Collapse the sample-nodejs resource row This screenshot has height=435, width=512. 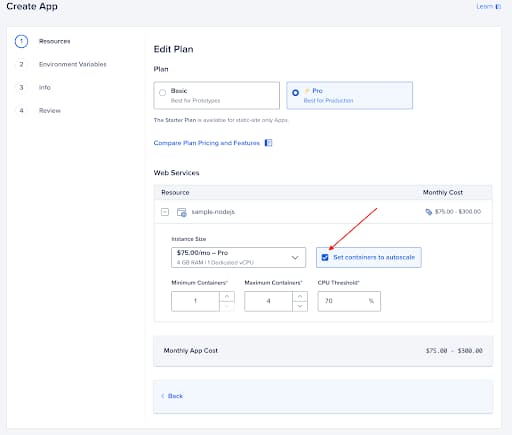[x=165, y=212]
